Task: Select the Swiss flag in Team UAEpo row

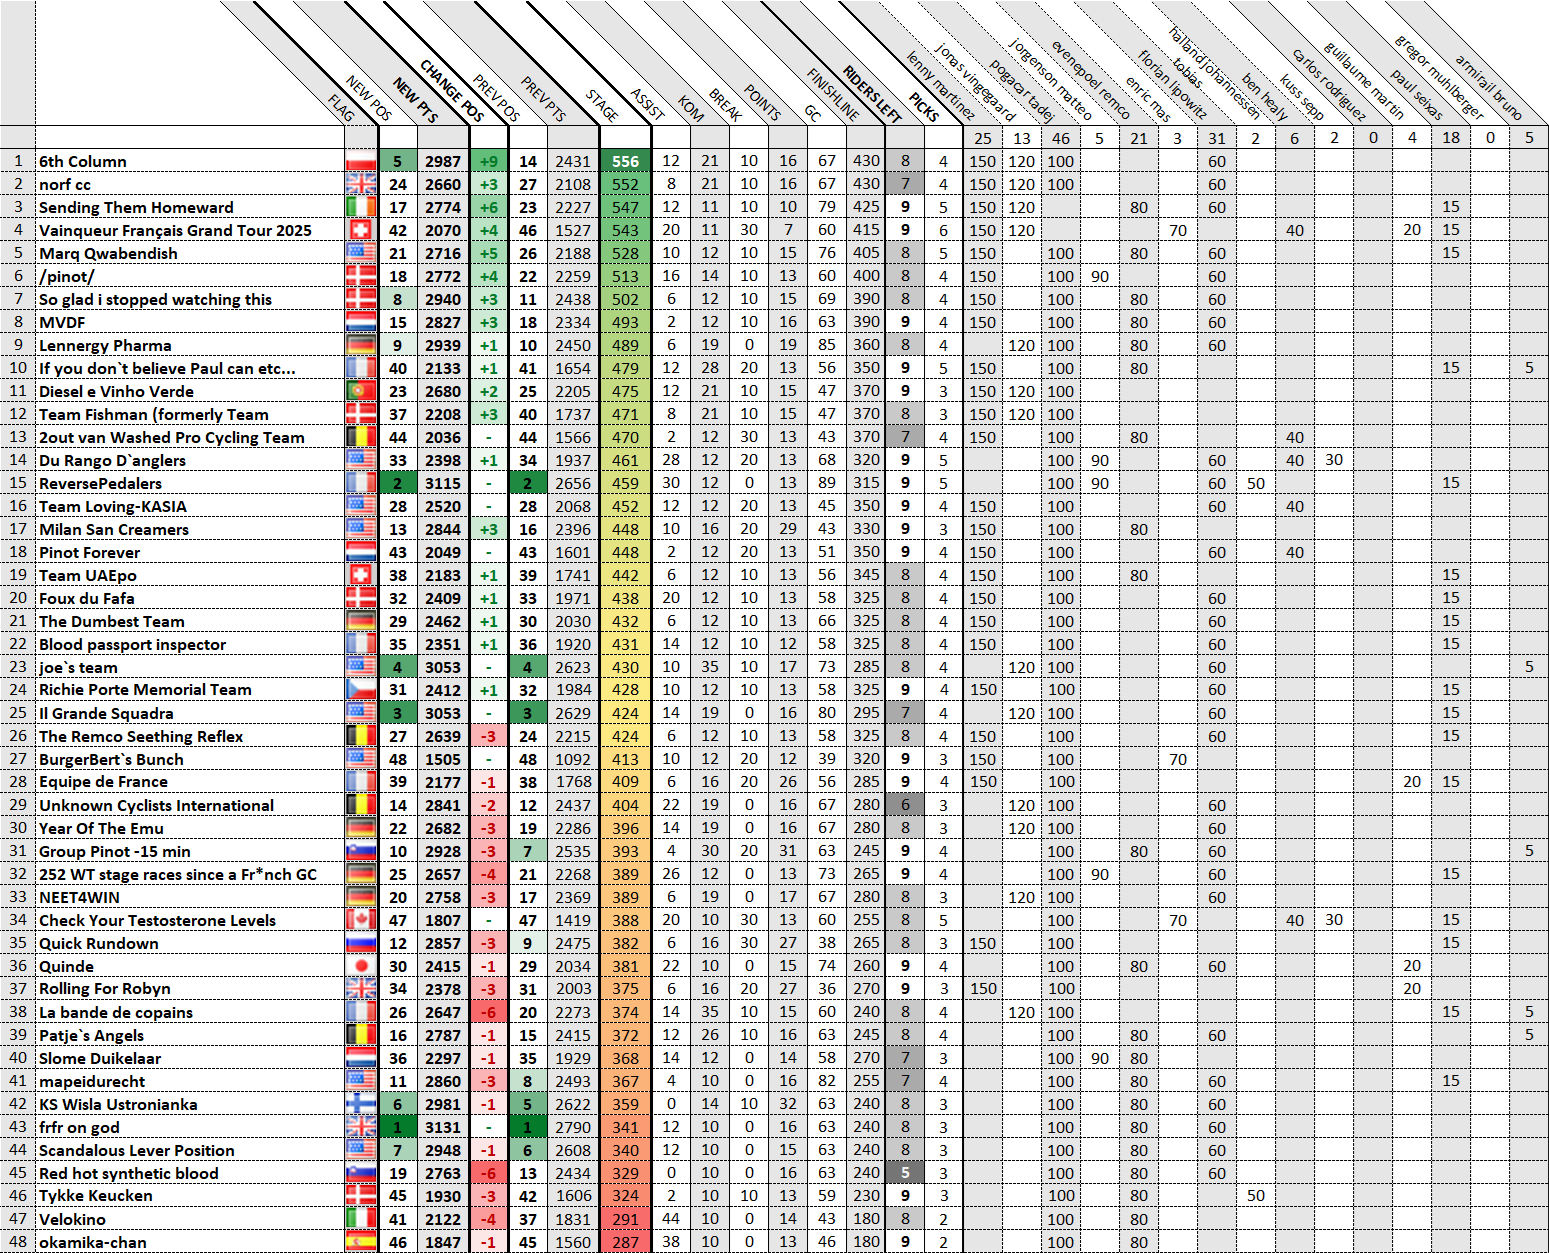Action: 361,575
